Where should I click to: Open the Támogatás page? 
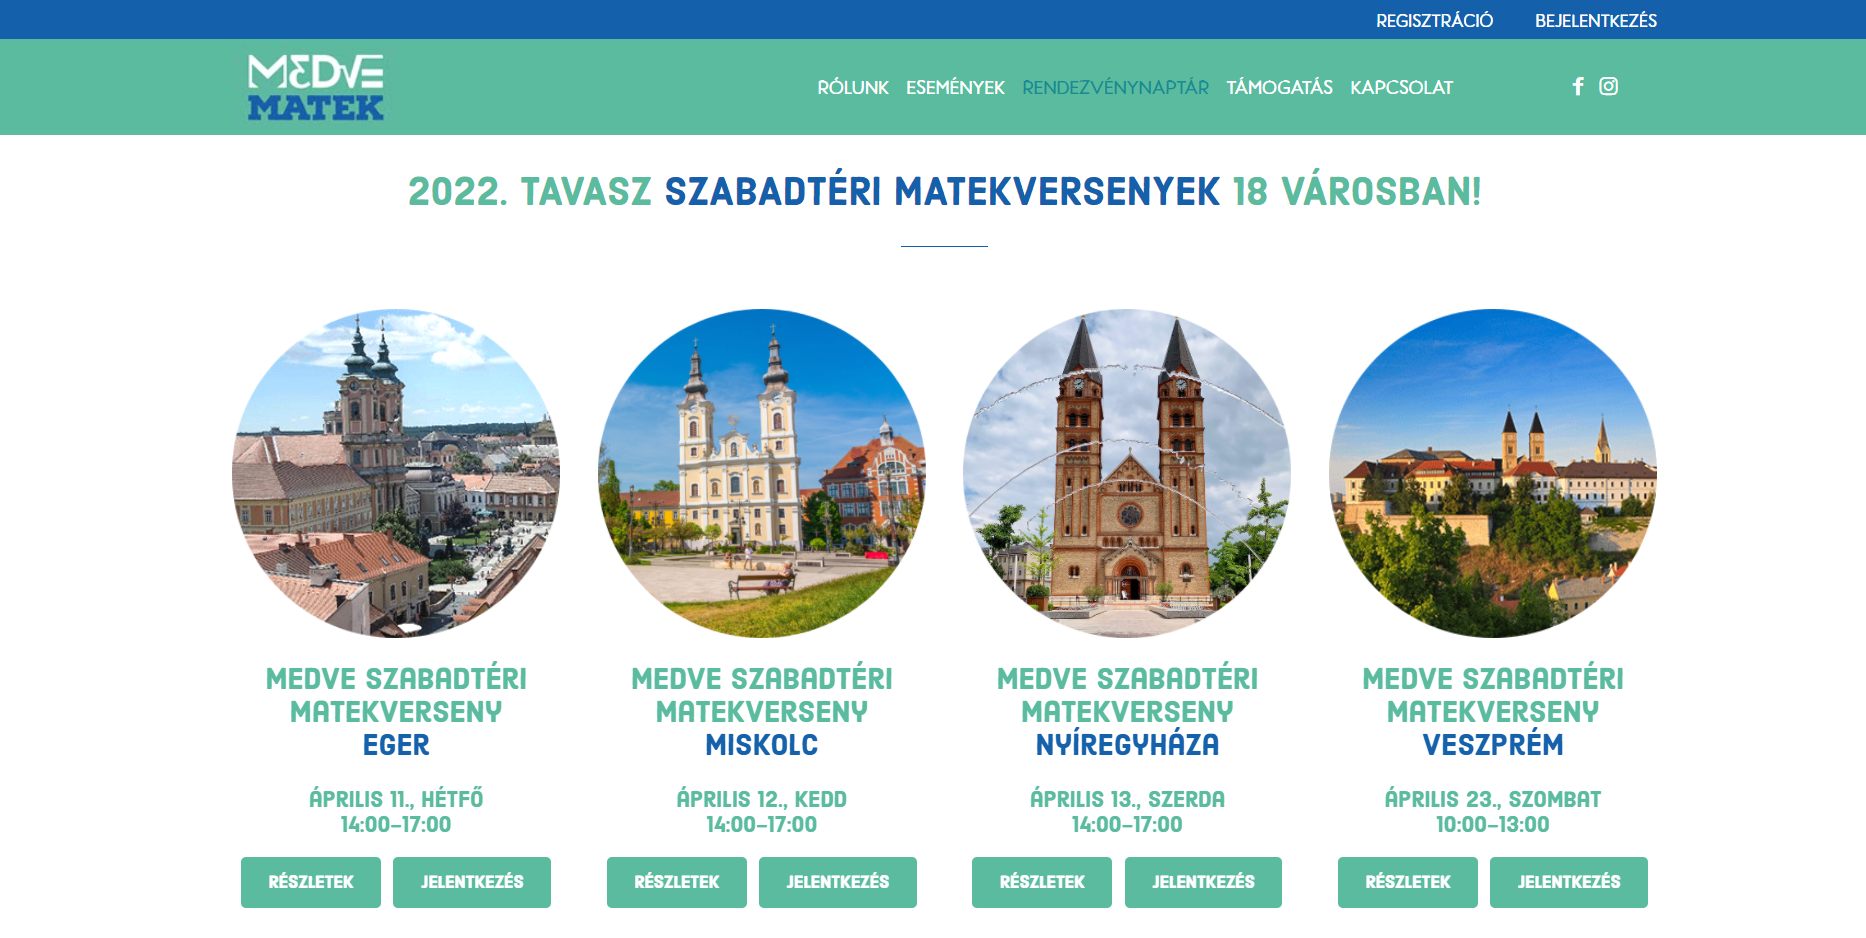point(1279,88)
